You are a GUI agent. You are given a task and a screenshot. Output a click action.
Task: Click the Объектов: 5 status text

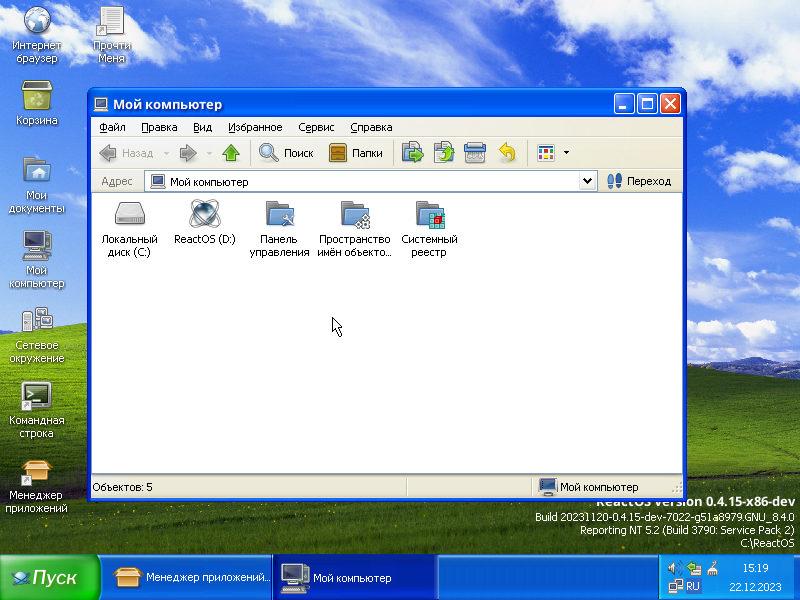click(x=122, y=487)
